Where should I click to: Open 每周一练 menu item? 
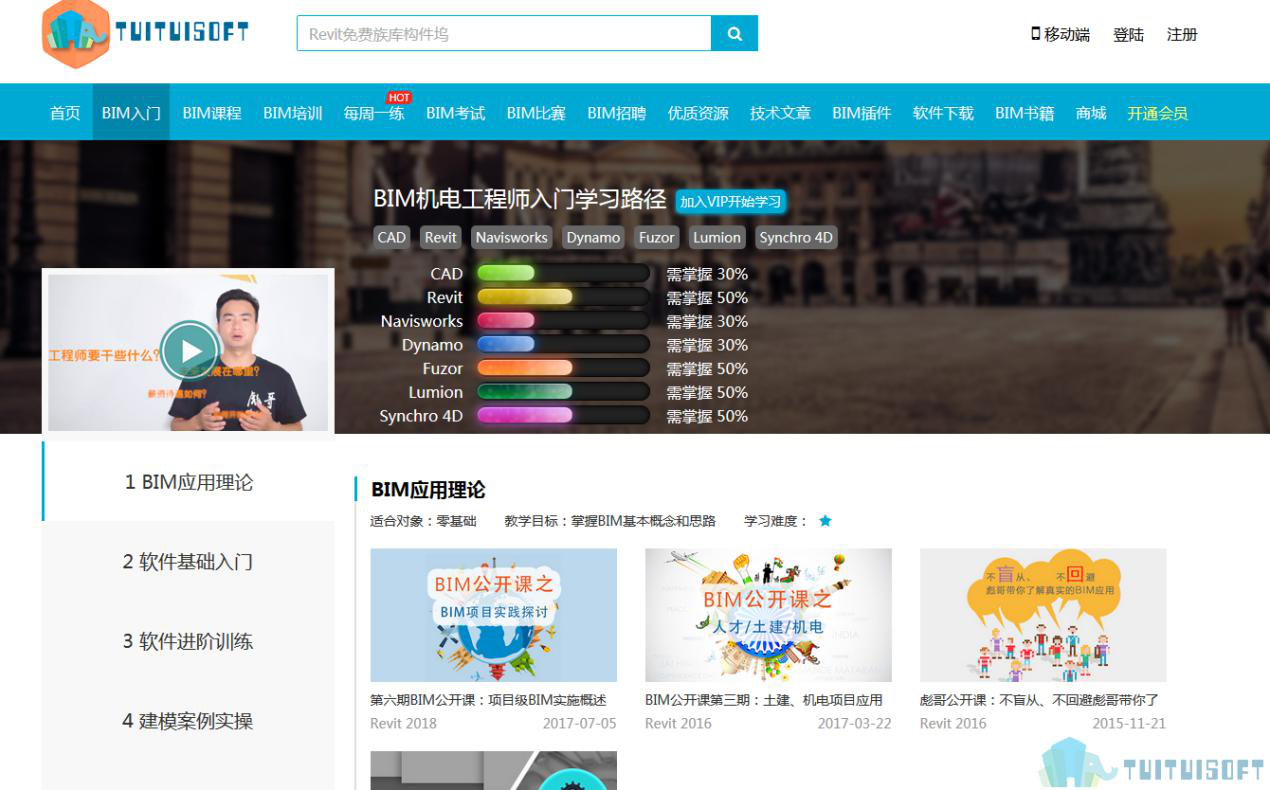click(x=374, y=113)
